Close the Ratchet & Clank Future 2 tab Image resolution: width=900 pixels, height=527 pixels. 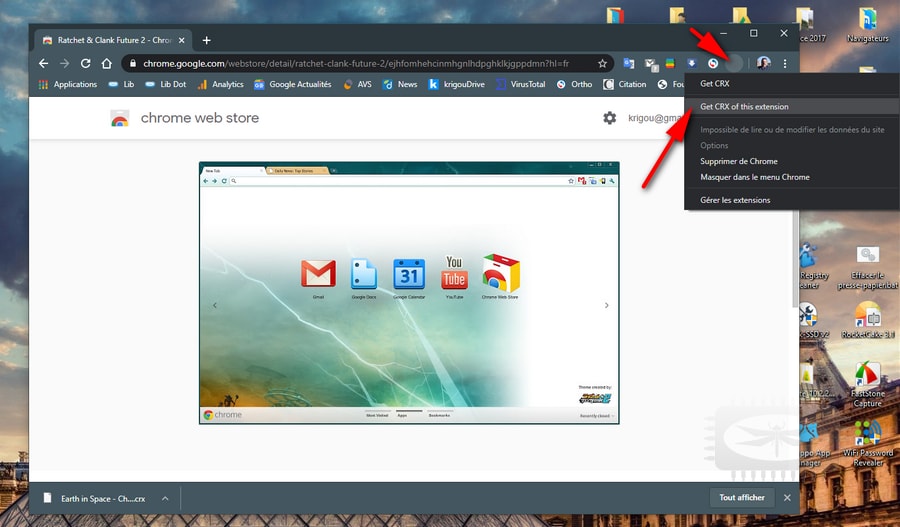[x=181, y=40]
